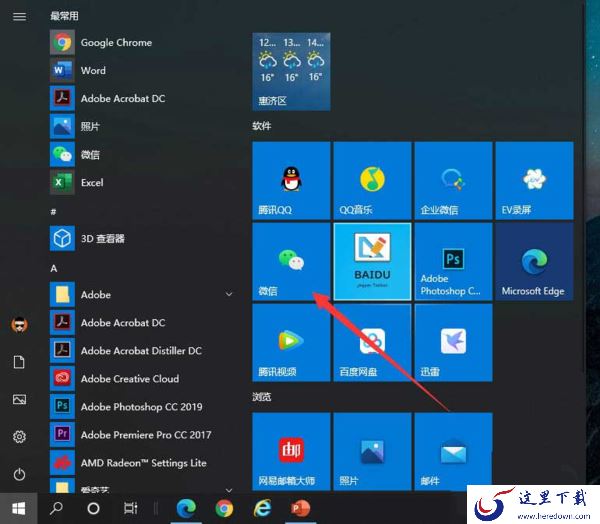Launch 微信 from most used list
600x524 pixels.
[x=142, y=155]
